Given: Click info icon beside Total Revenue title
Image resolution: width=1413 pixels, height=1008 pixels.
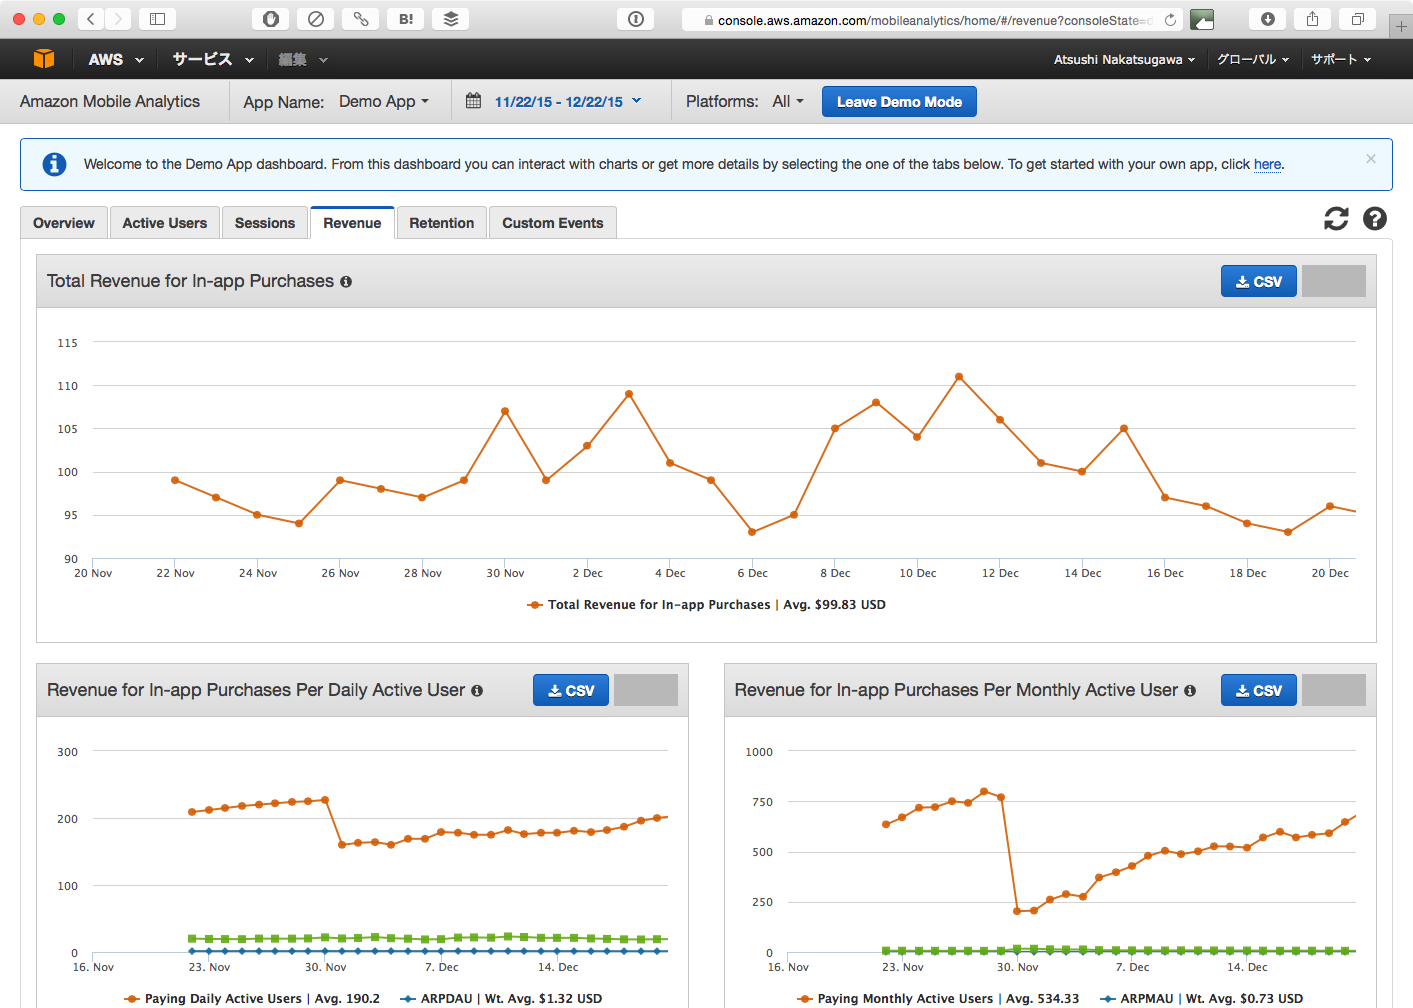Looking at the screenshot, I should pyautogui.click(x=346, y=282).
